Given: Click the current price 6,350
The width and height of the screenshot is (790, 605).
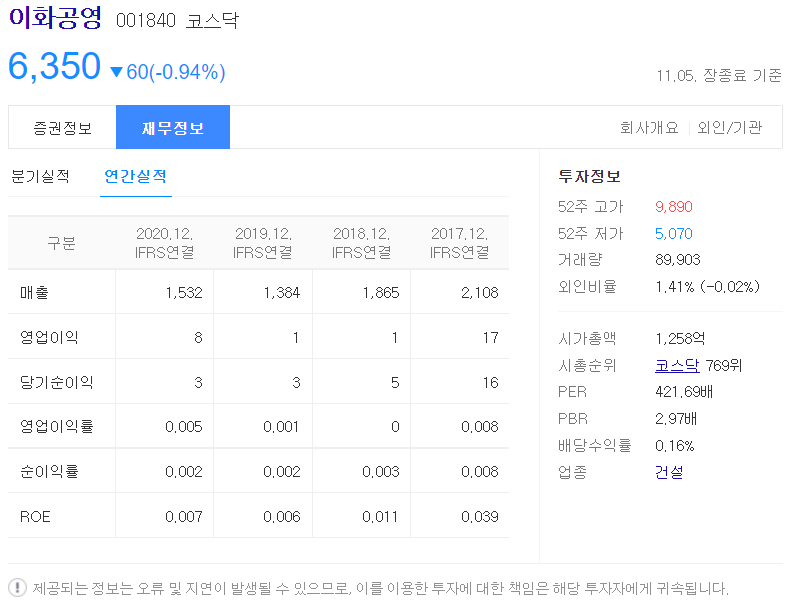Looking at the screenshot, I should 54,66.
